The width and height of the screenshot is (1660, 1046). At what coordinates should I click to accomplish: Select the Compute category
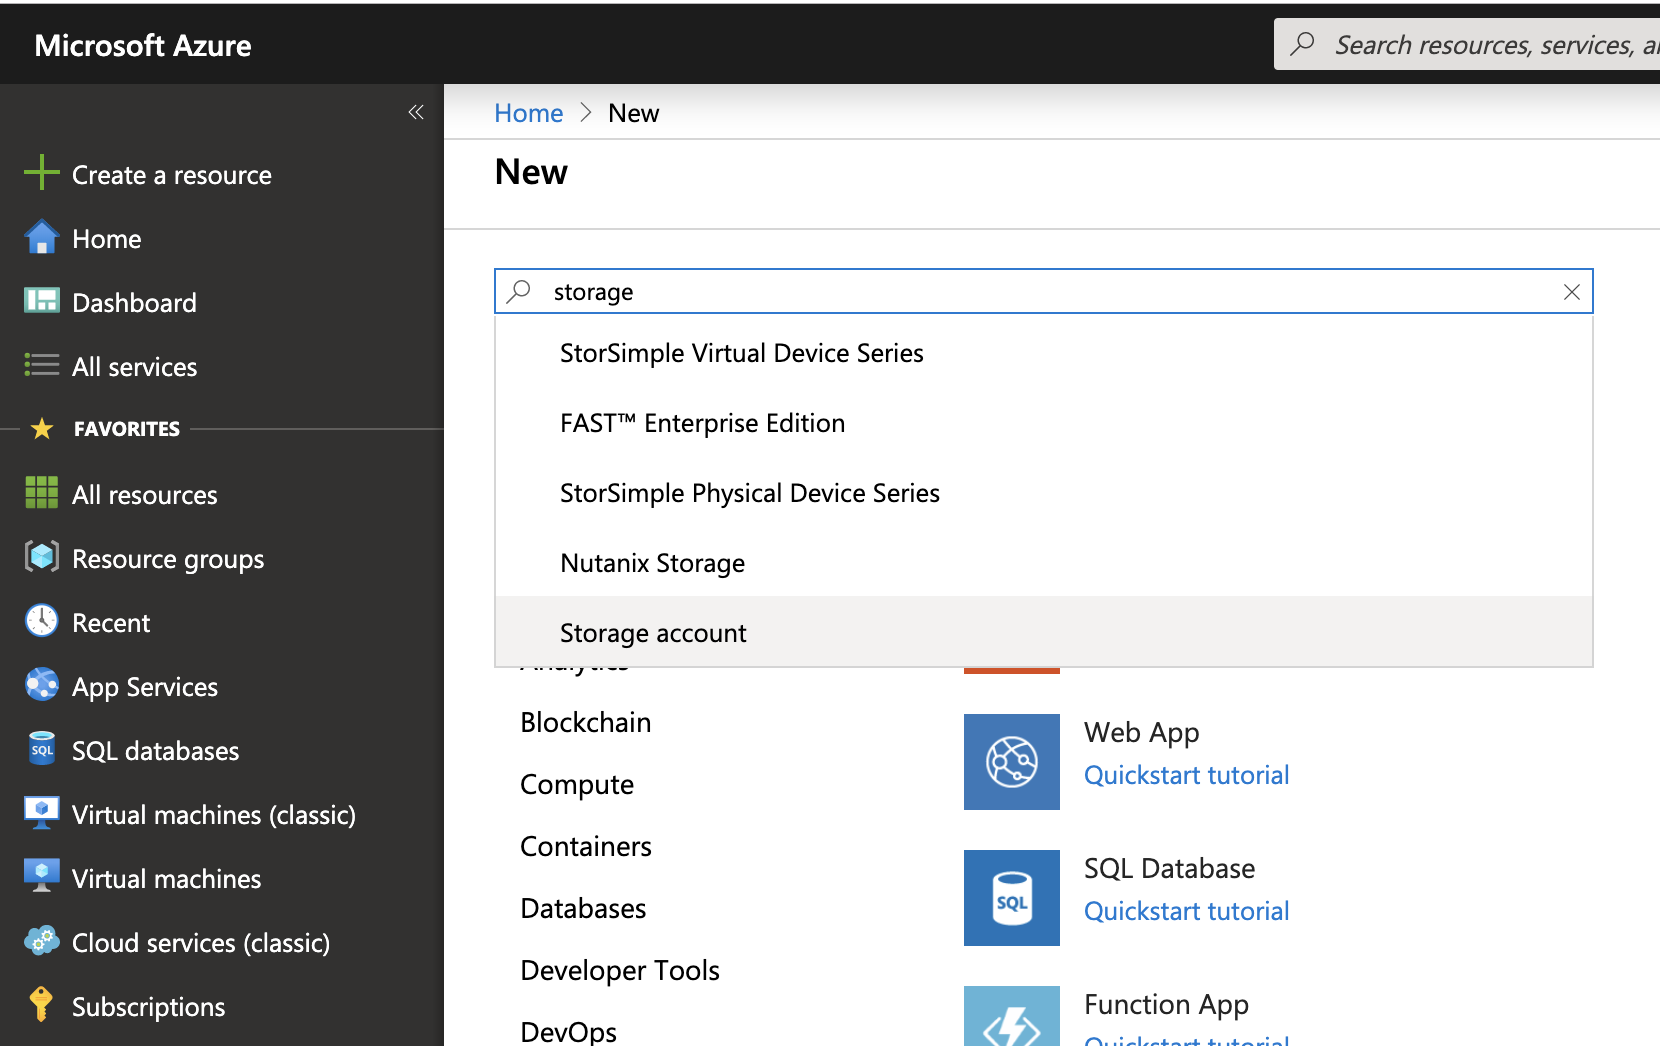(577, 785)
